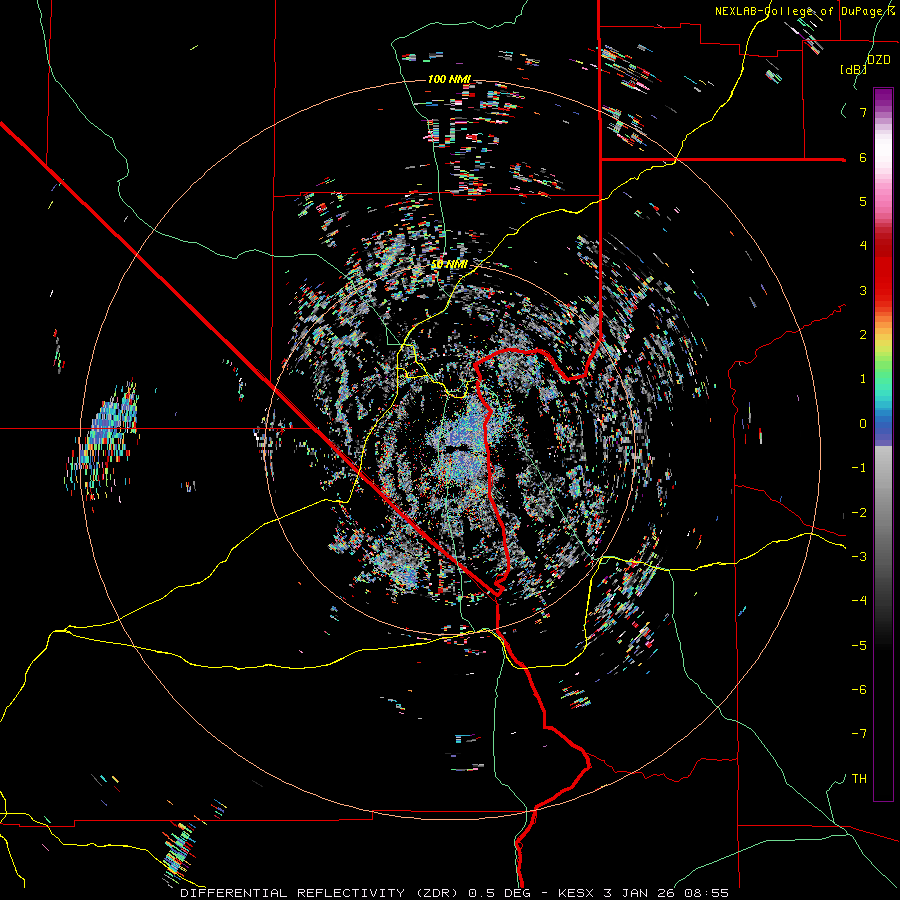Click the 5 dB tick label on scale
Viewport: 900px width, 900px height.
pyautogui.click(x=863, y=201)
